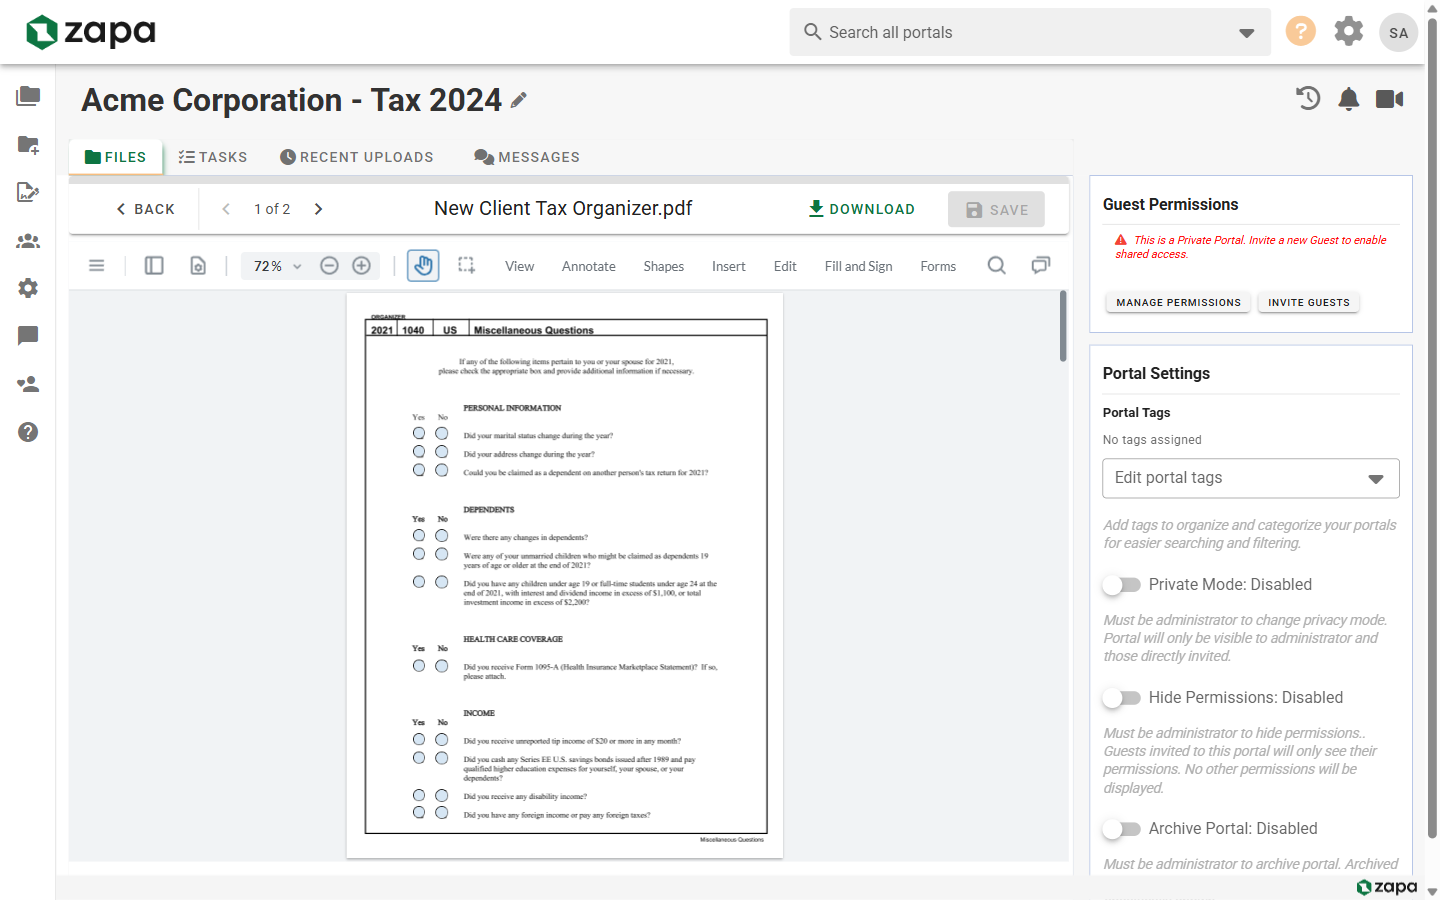Open the Annotate toolbar group
Screen dimensions: 1440x900
pyautogui.click(x=589, y=266)
